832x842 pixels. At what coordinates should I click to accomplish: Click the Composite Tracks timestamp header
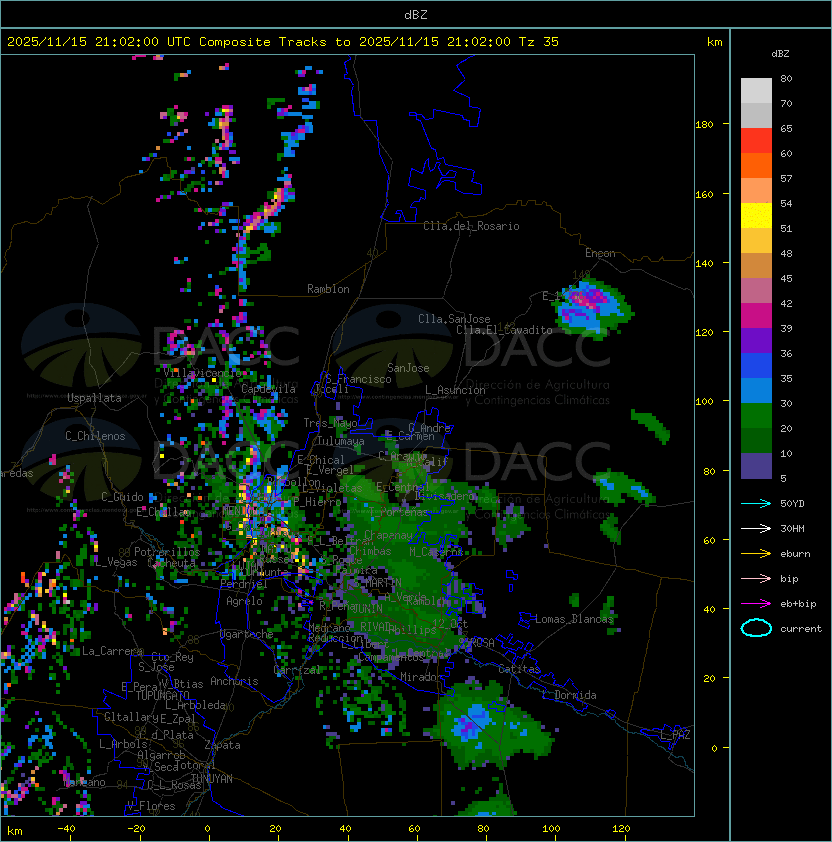click(283, 42)
